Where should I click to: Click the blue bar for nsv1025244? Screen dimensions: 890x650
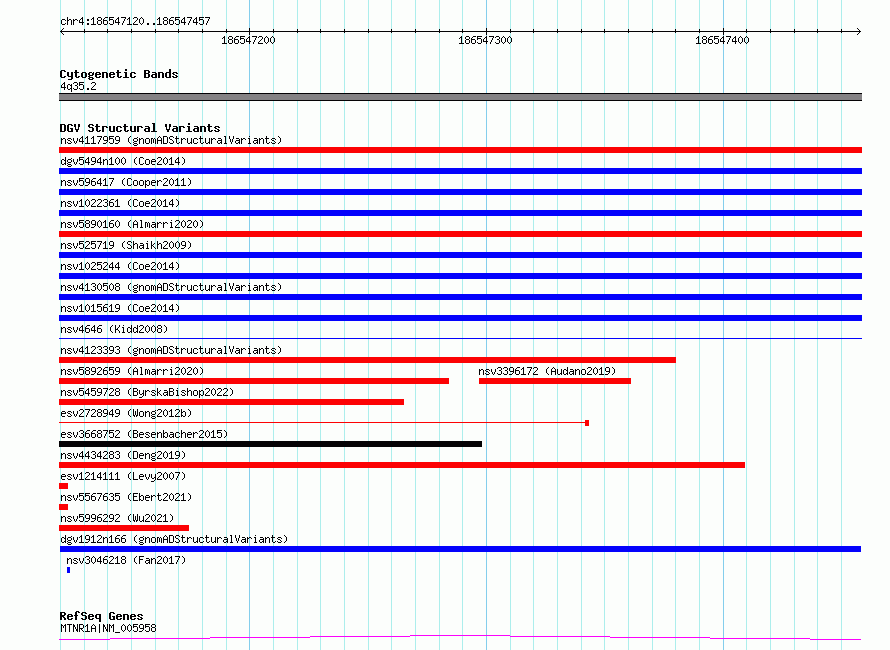coord(460,276)
